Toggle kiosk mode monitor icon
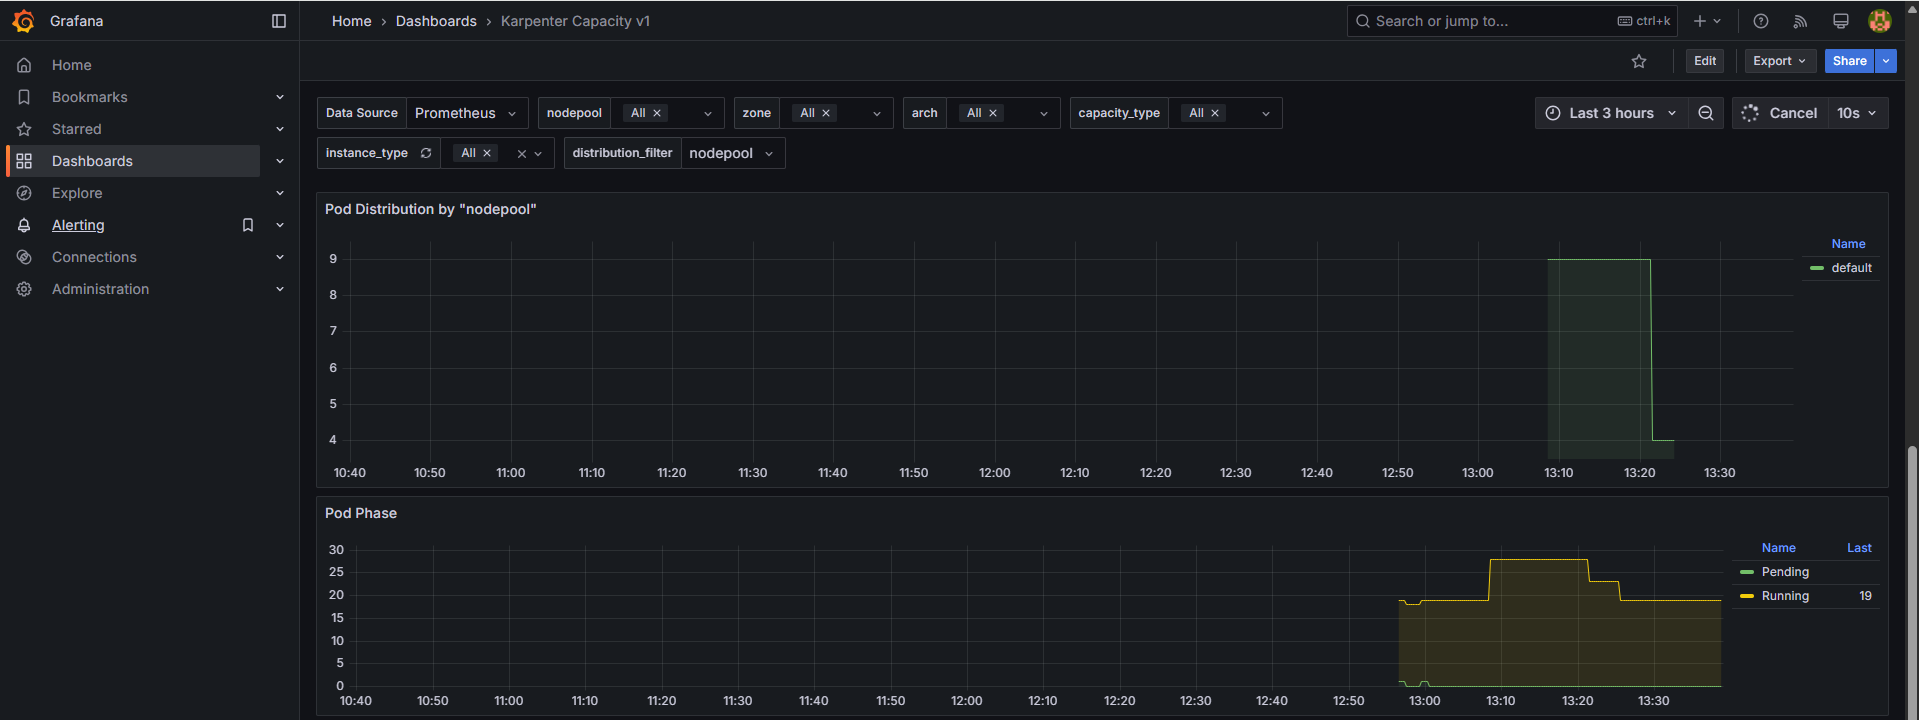Image resolution: width=1919 pixels, height=720 pixels. tap(1840, 21)
